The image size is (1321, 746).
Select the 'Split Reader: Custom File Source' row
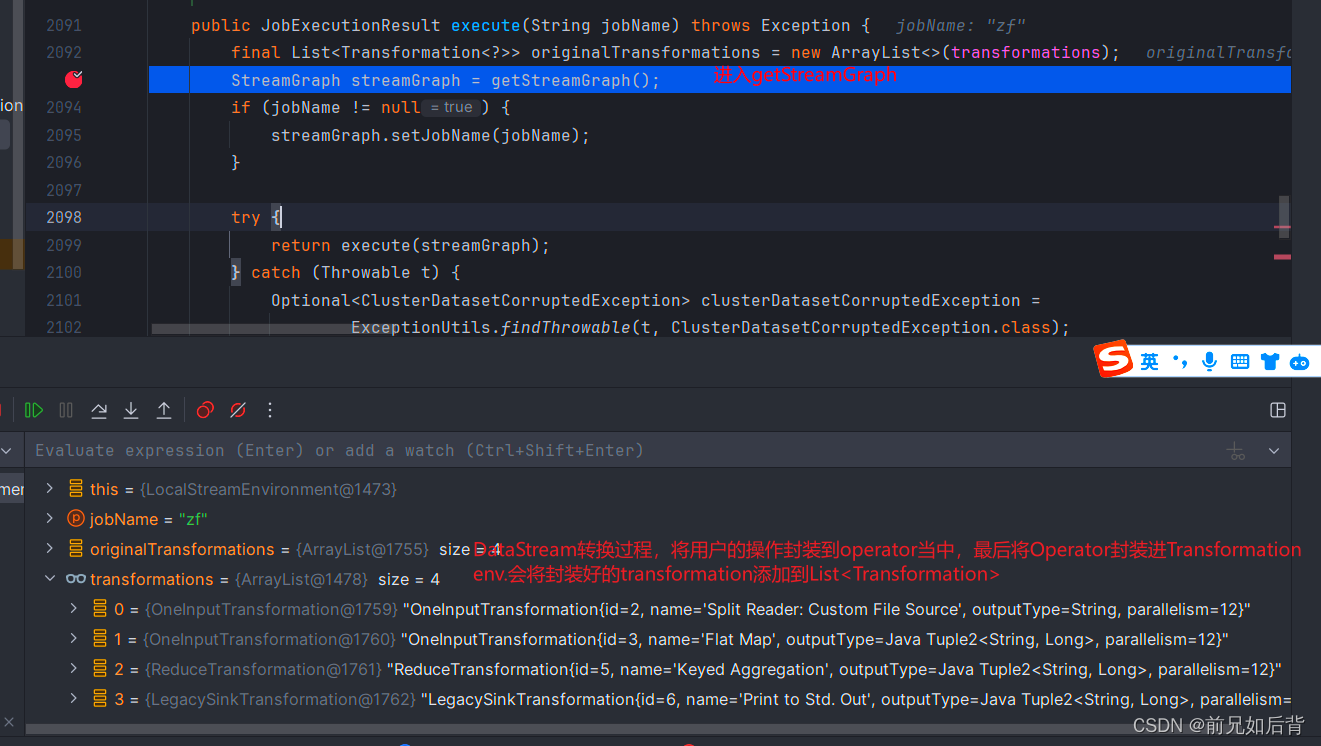click(x=658, y=609)
